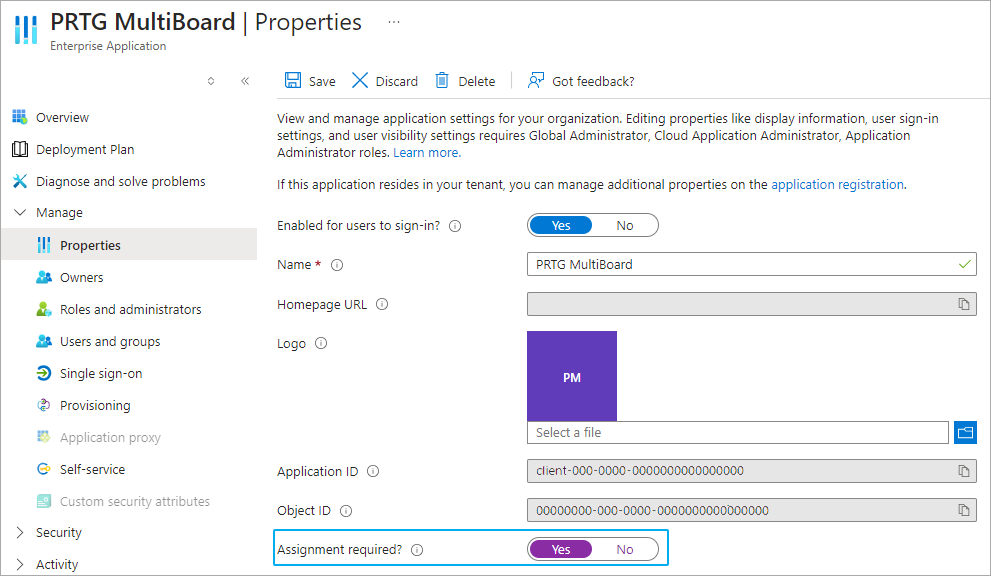Copy the Homepage URL with copy icon

(x=964, y=304)
